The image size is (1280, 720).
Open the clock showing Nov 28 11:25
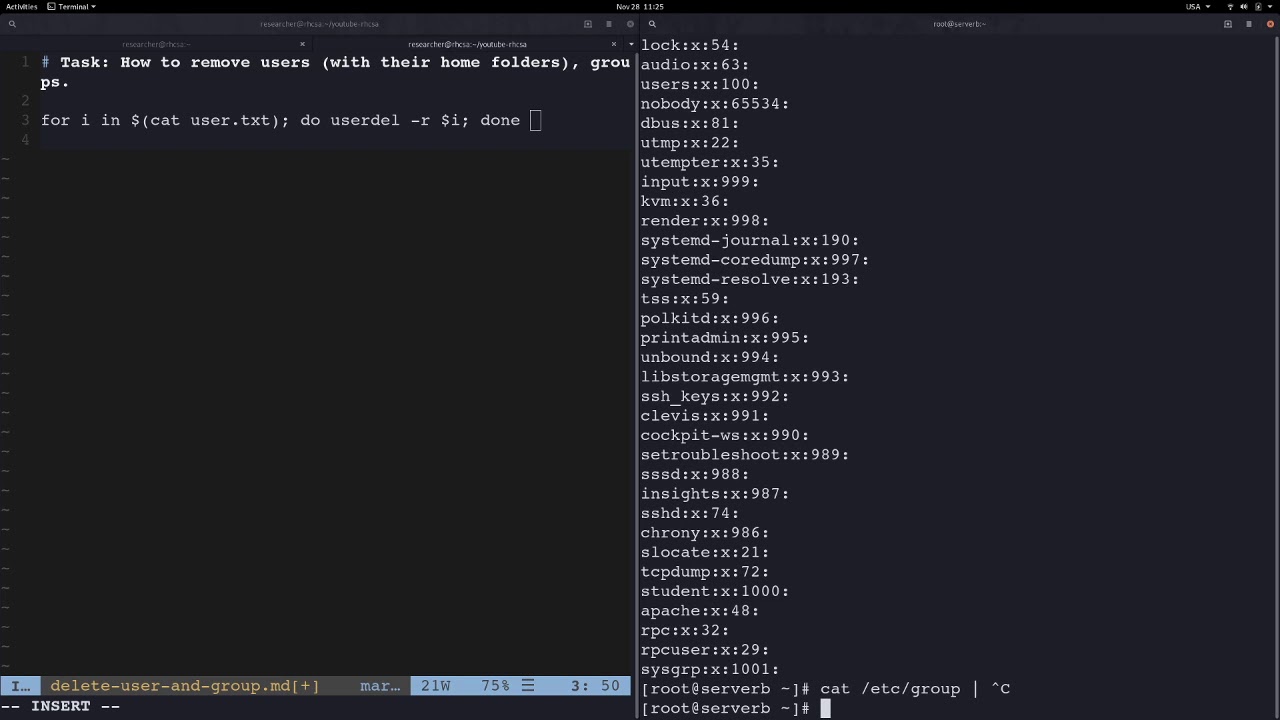pos(639,6)
